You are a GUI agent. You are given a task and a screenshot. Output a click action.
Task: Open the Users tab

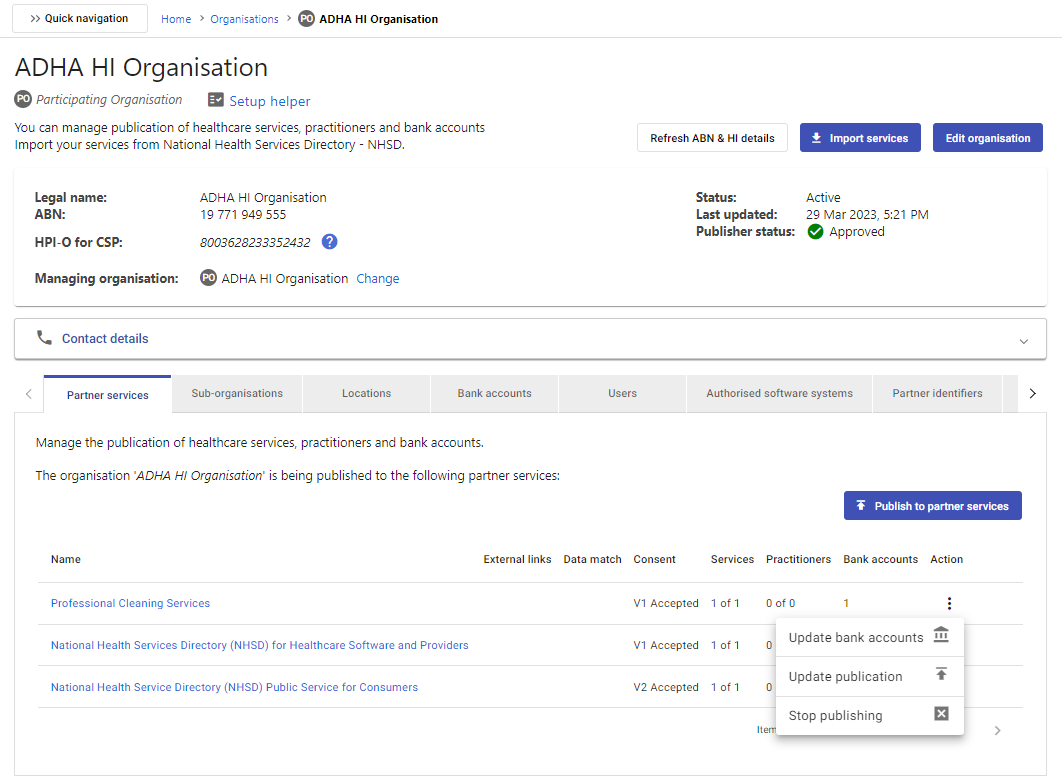pyautogui.click(x=622, y=394)
